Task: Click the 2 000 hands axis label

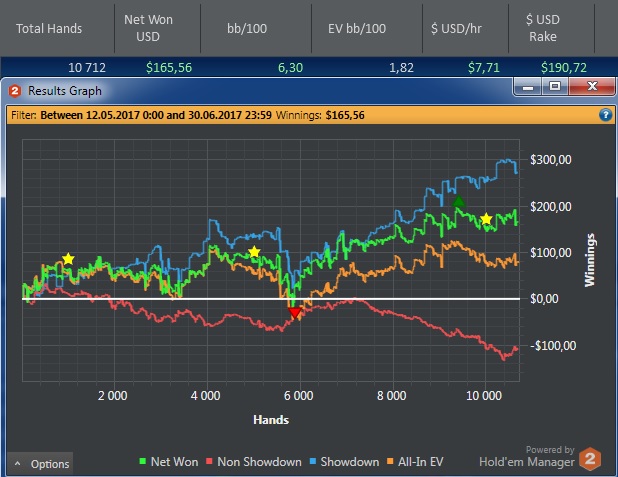Action: [113, 395]
